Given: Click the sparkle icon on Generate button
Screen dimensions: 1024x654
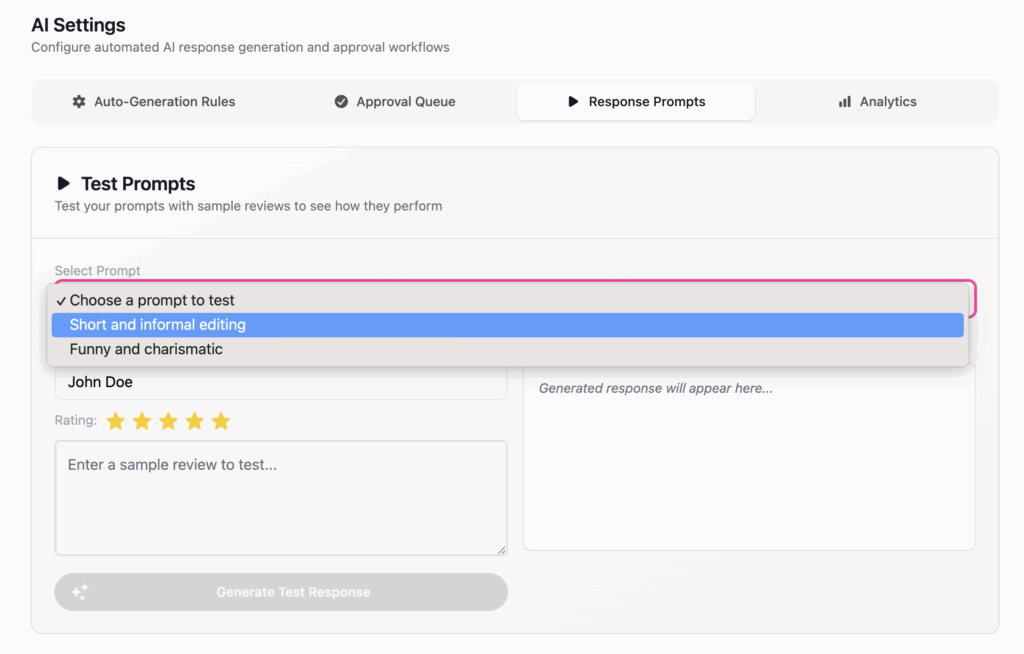Looking at the screenshot, I should (80, 592).
